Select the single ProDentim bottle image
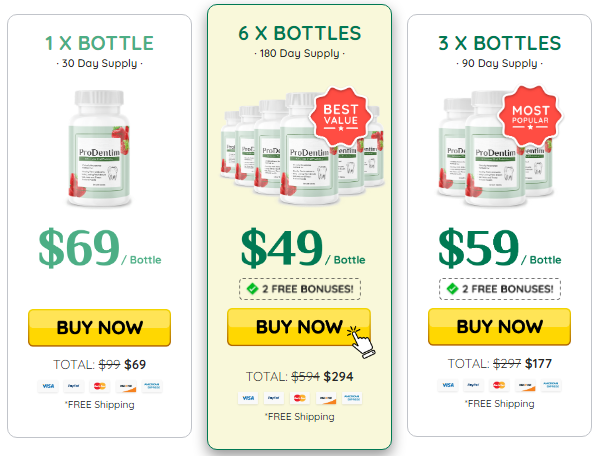The image size is (599, 456). tap(99, 148)
